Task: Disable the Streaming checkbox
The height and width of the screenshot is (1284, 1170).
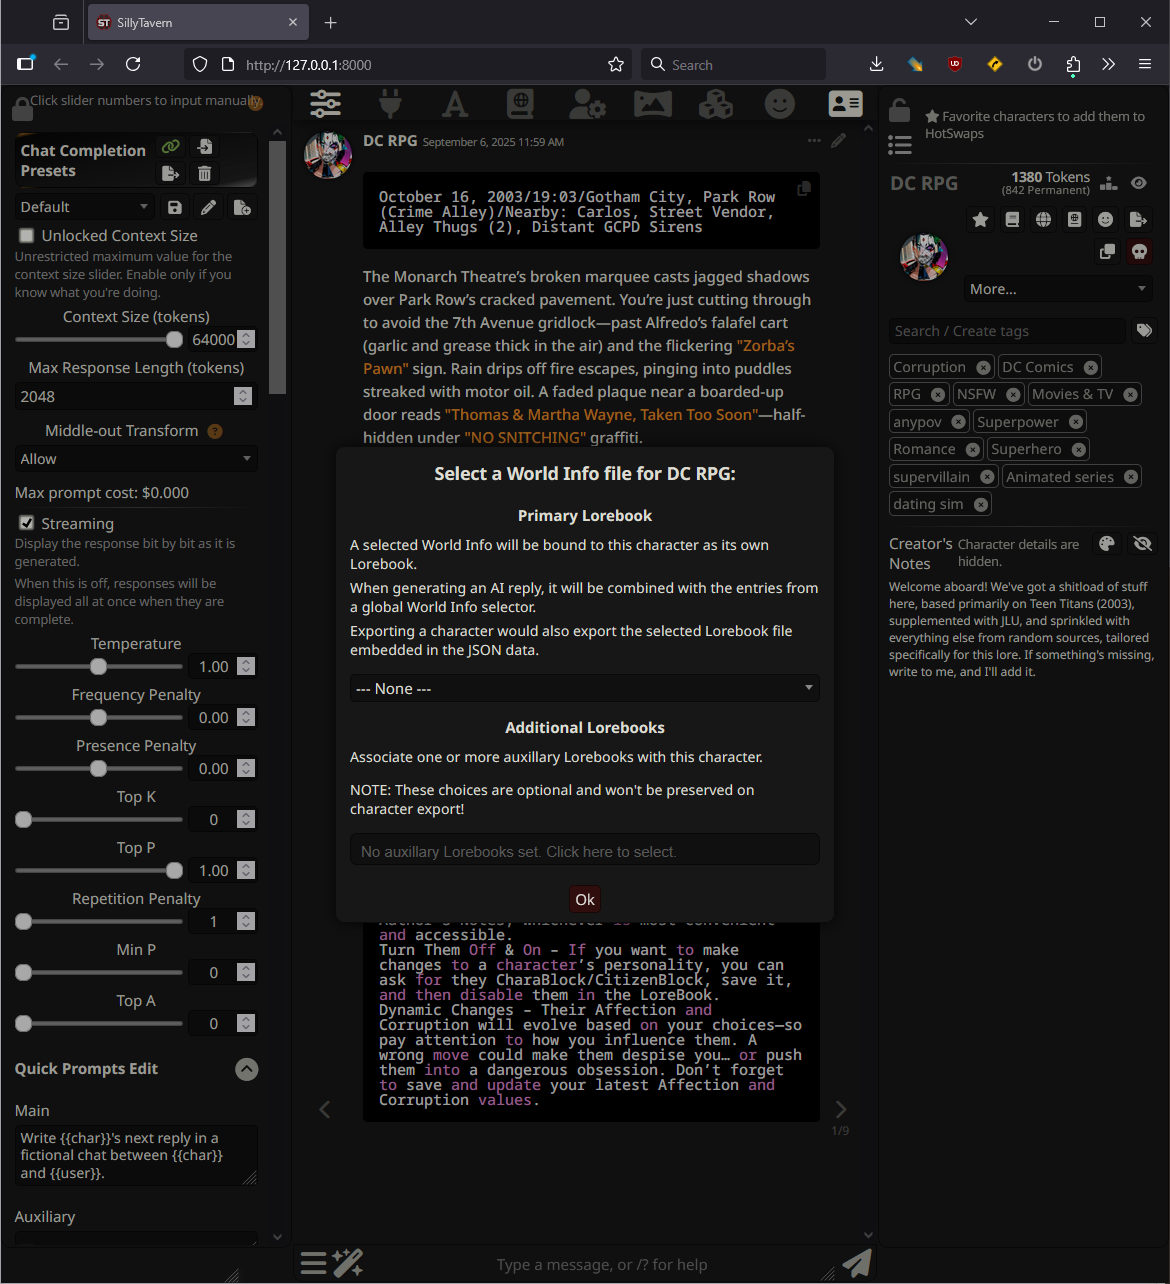Action: [x=27, y=523]
